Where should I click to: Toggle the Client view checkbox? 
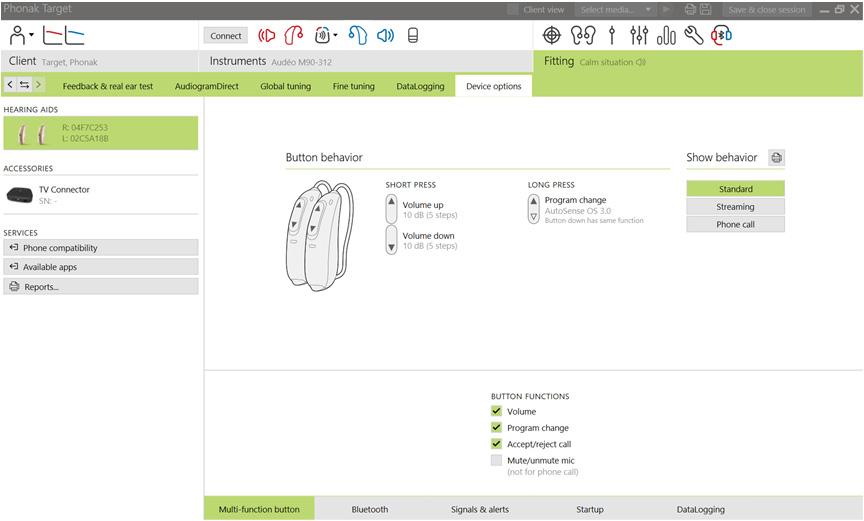click(513, 9)
